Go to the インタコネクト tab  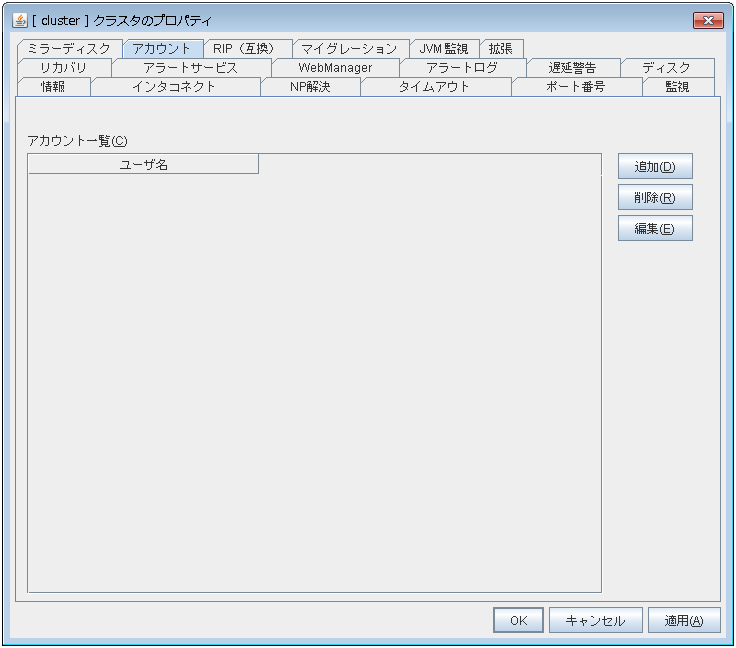tap(174, 86)
